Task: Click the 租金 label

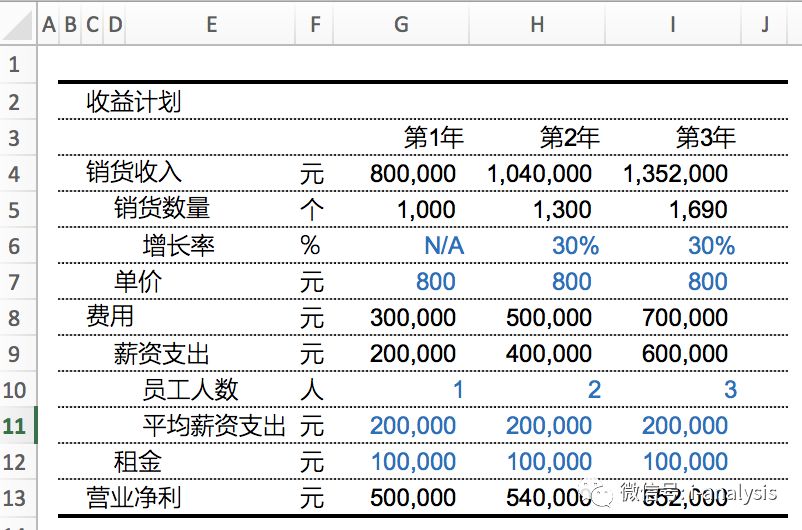Action: coord(138,461)
